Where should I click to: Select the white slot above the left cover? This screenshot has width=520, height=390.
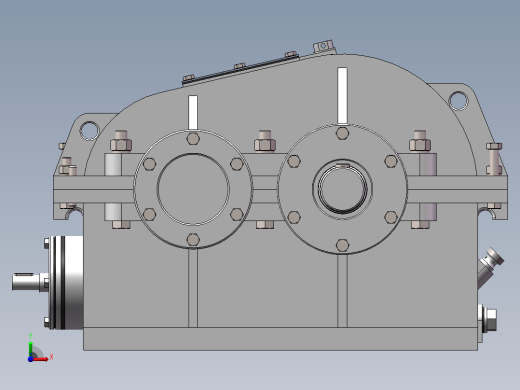point(193,112)
